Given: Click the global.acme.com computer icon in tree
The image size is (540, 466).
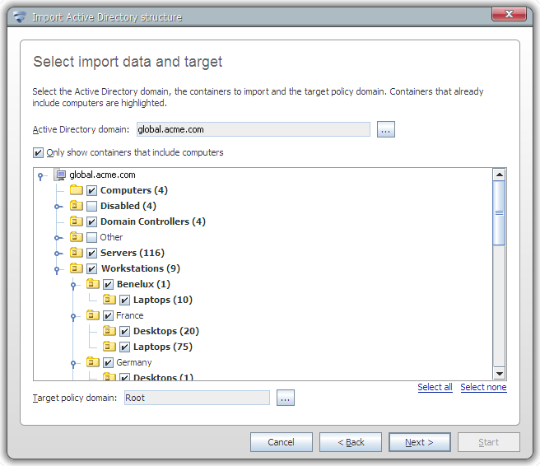Looking at the screenshot, I should 60,175.
